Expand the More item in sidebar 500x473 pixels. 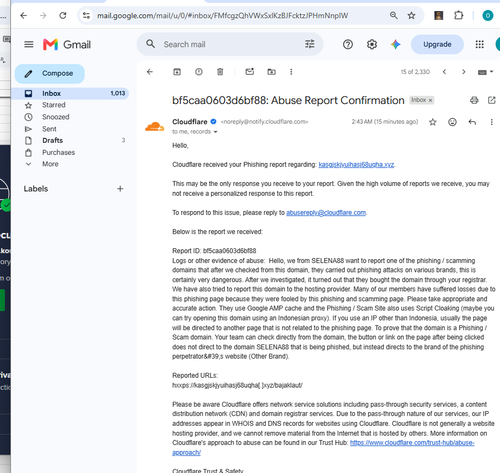(x=50, y=164)
